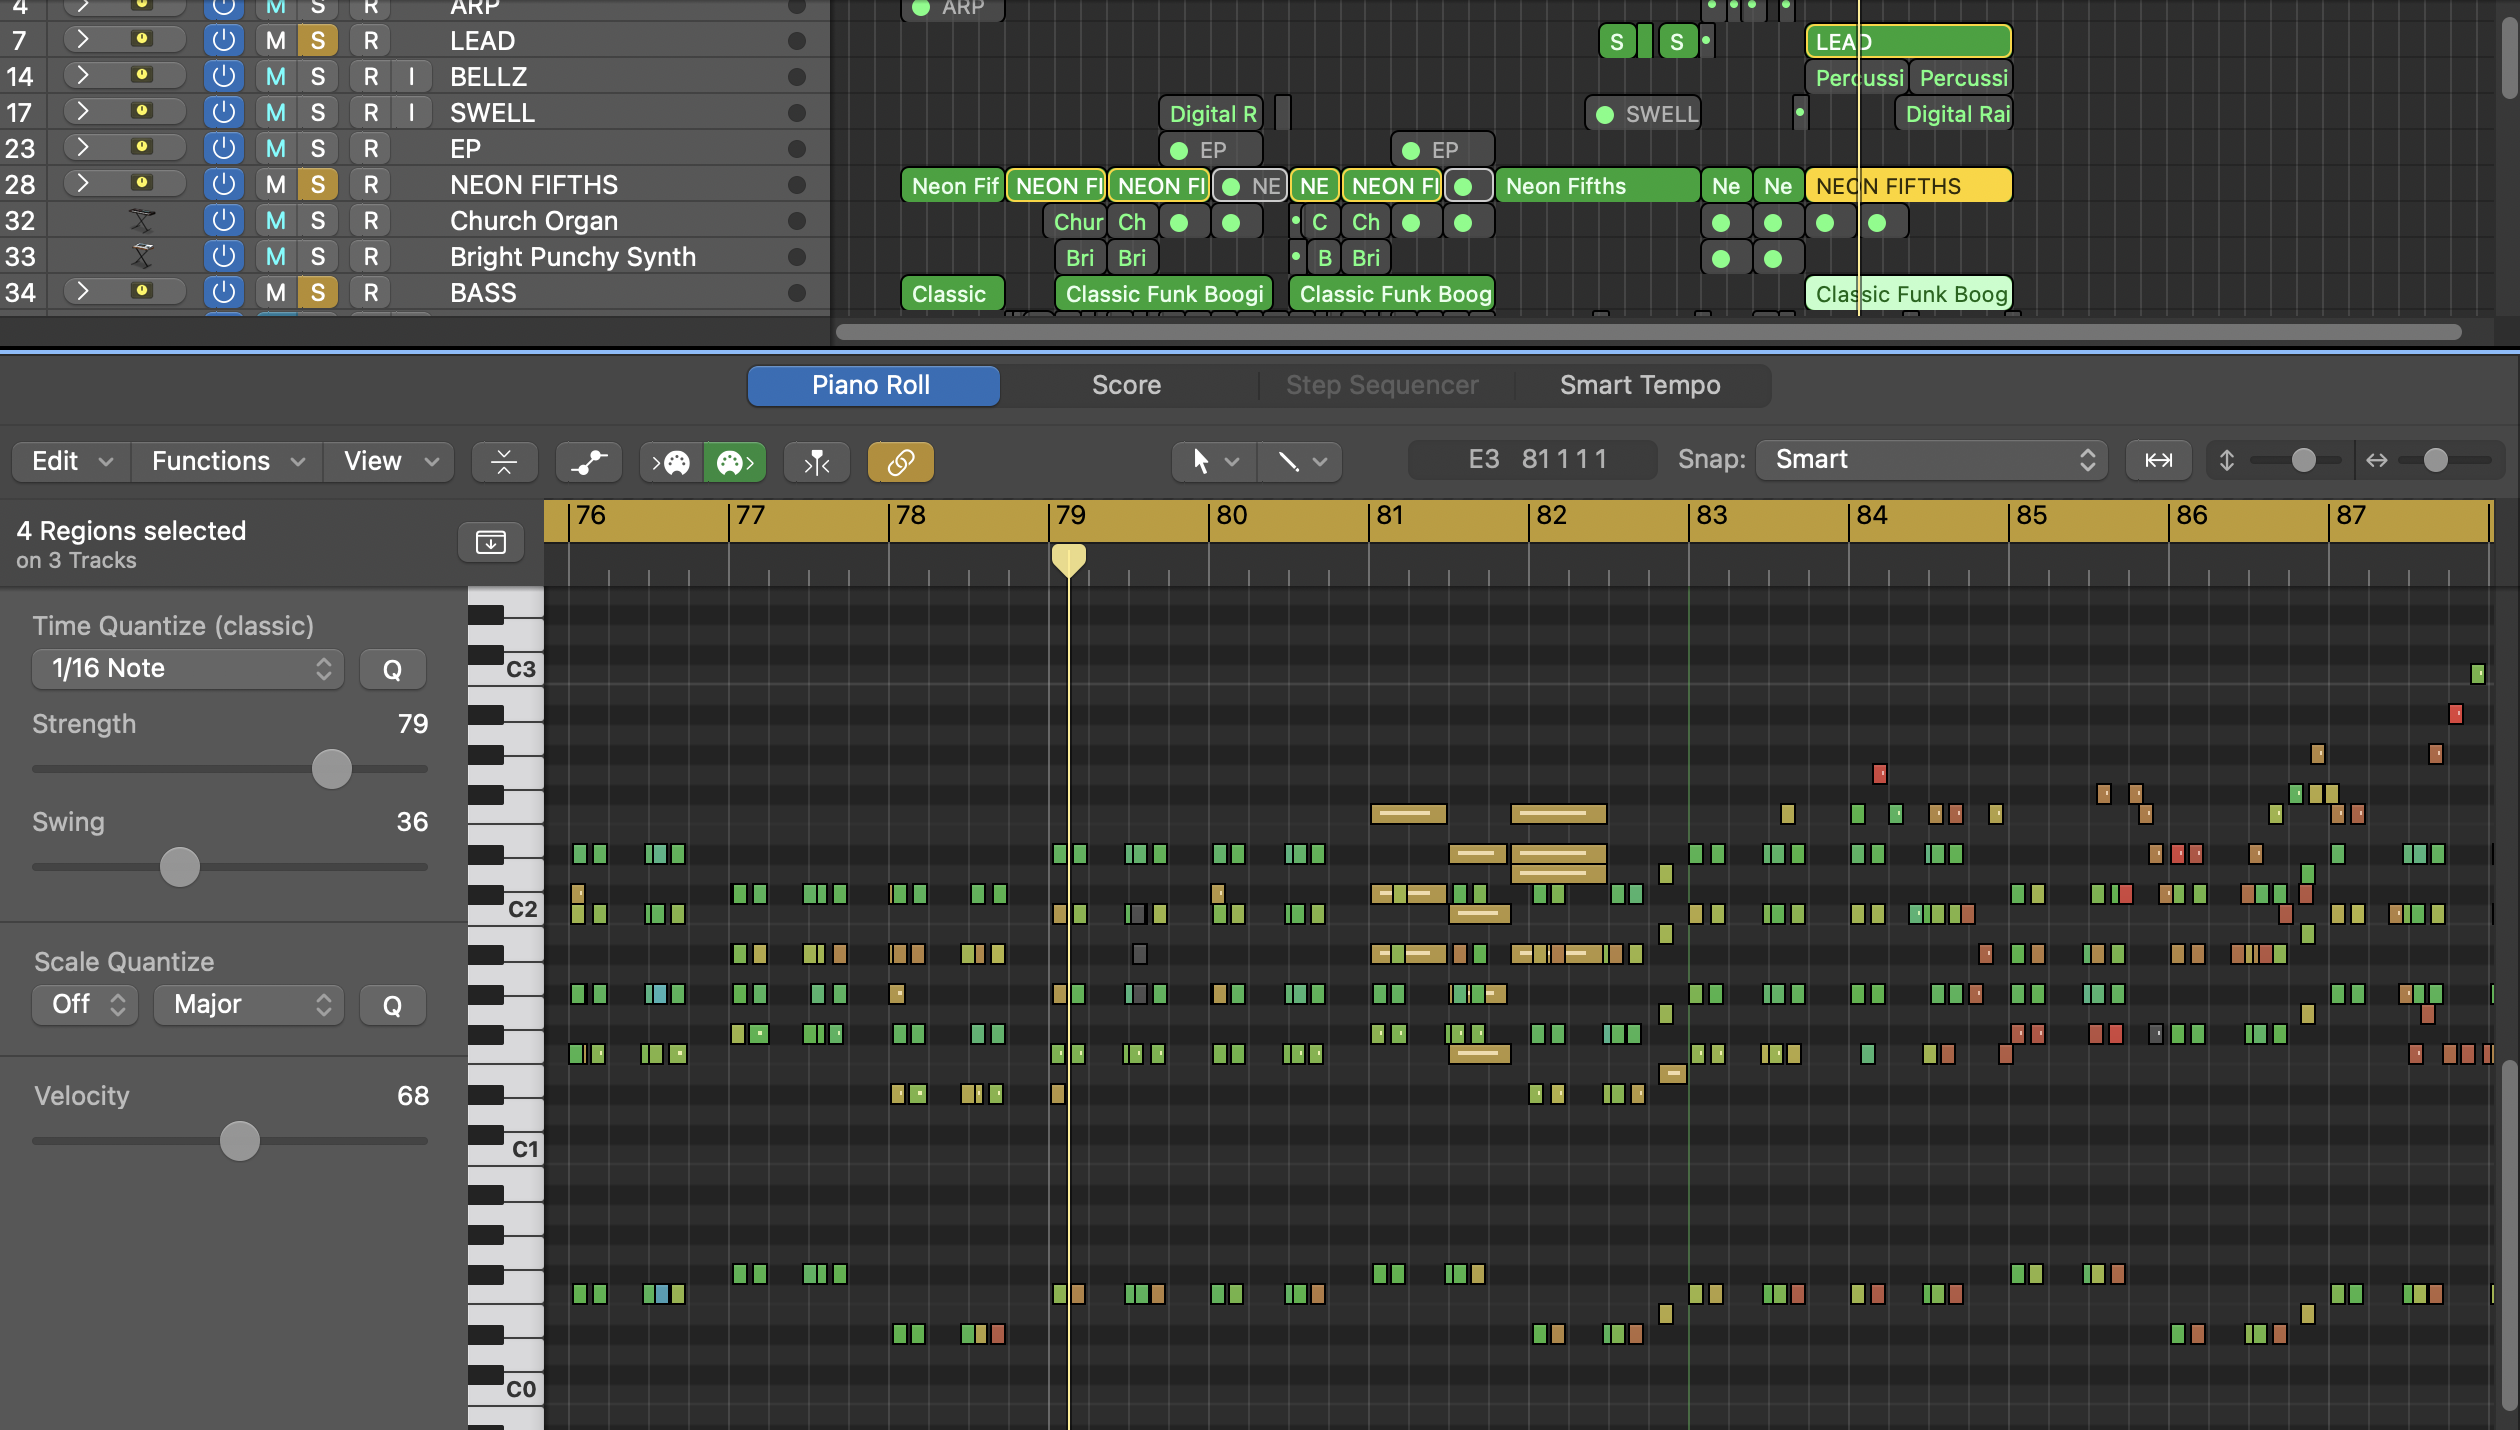Toggle power button on Bright Punchy Synth track

tap(224, 257)
